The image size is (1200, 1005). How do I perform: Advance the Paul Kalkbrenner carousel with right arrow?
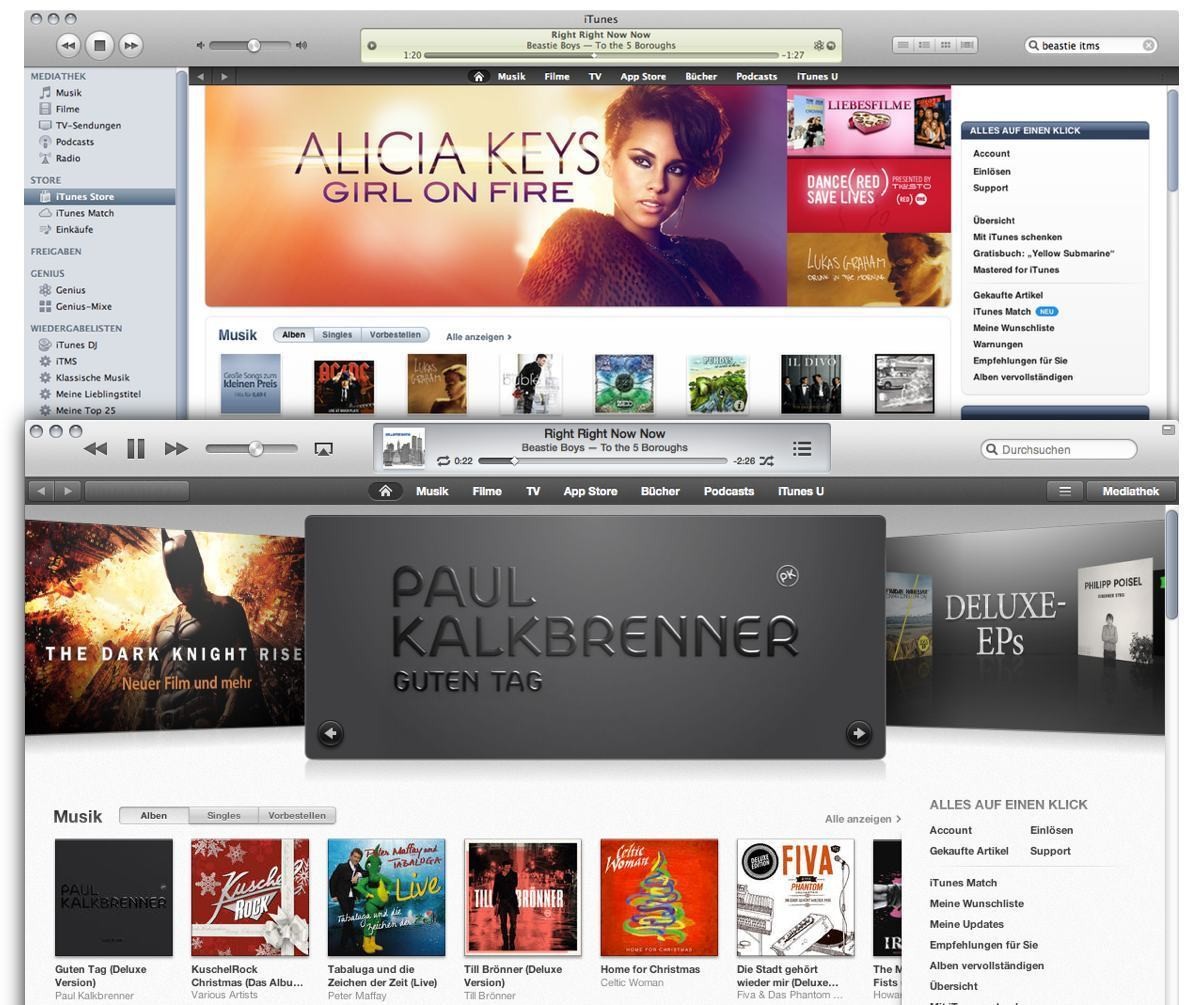[x=858, y=733]
